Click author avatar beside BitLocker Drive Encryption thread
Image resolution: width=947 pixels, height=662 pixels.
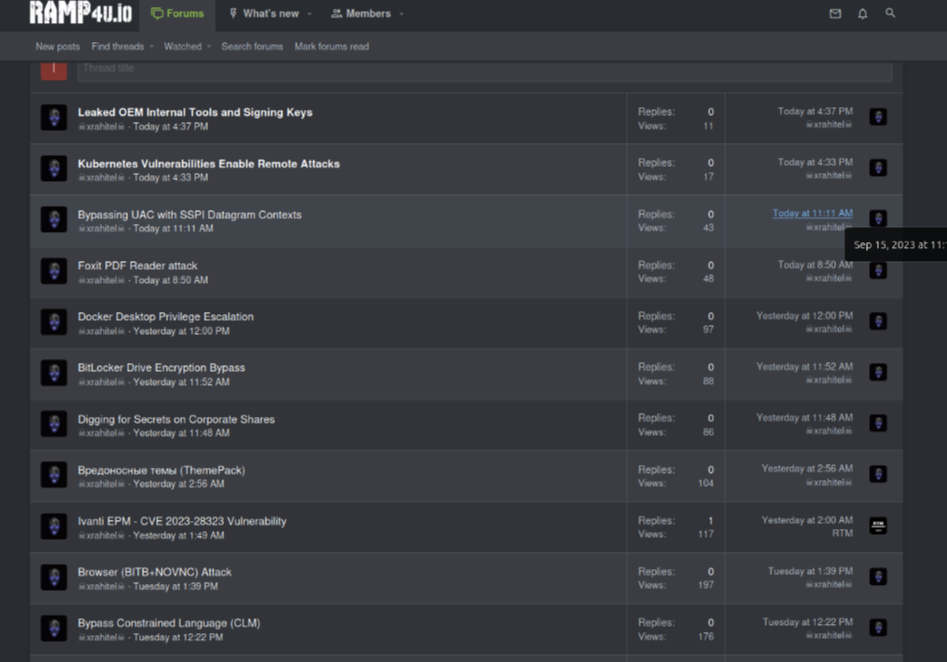tap(54, 373)
